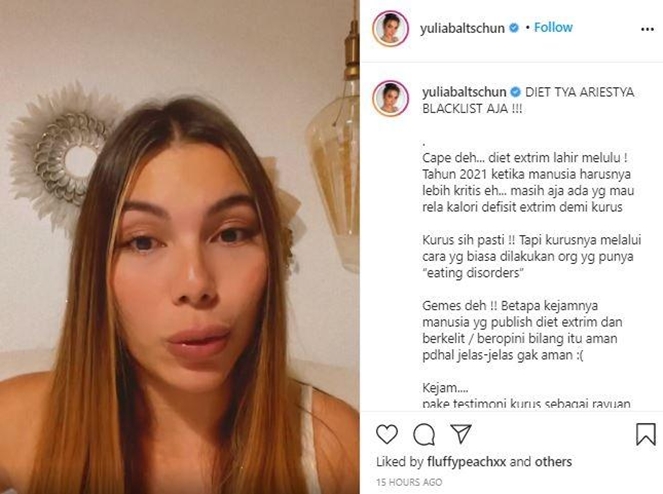Click the 15 HOURS AGO timestamp

tap(409, 482)
